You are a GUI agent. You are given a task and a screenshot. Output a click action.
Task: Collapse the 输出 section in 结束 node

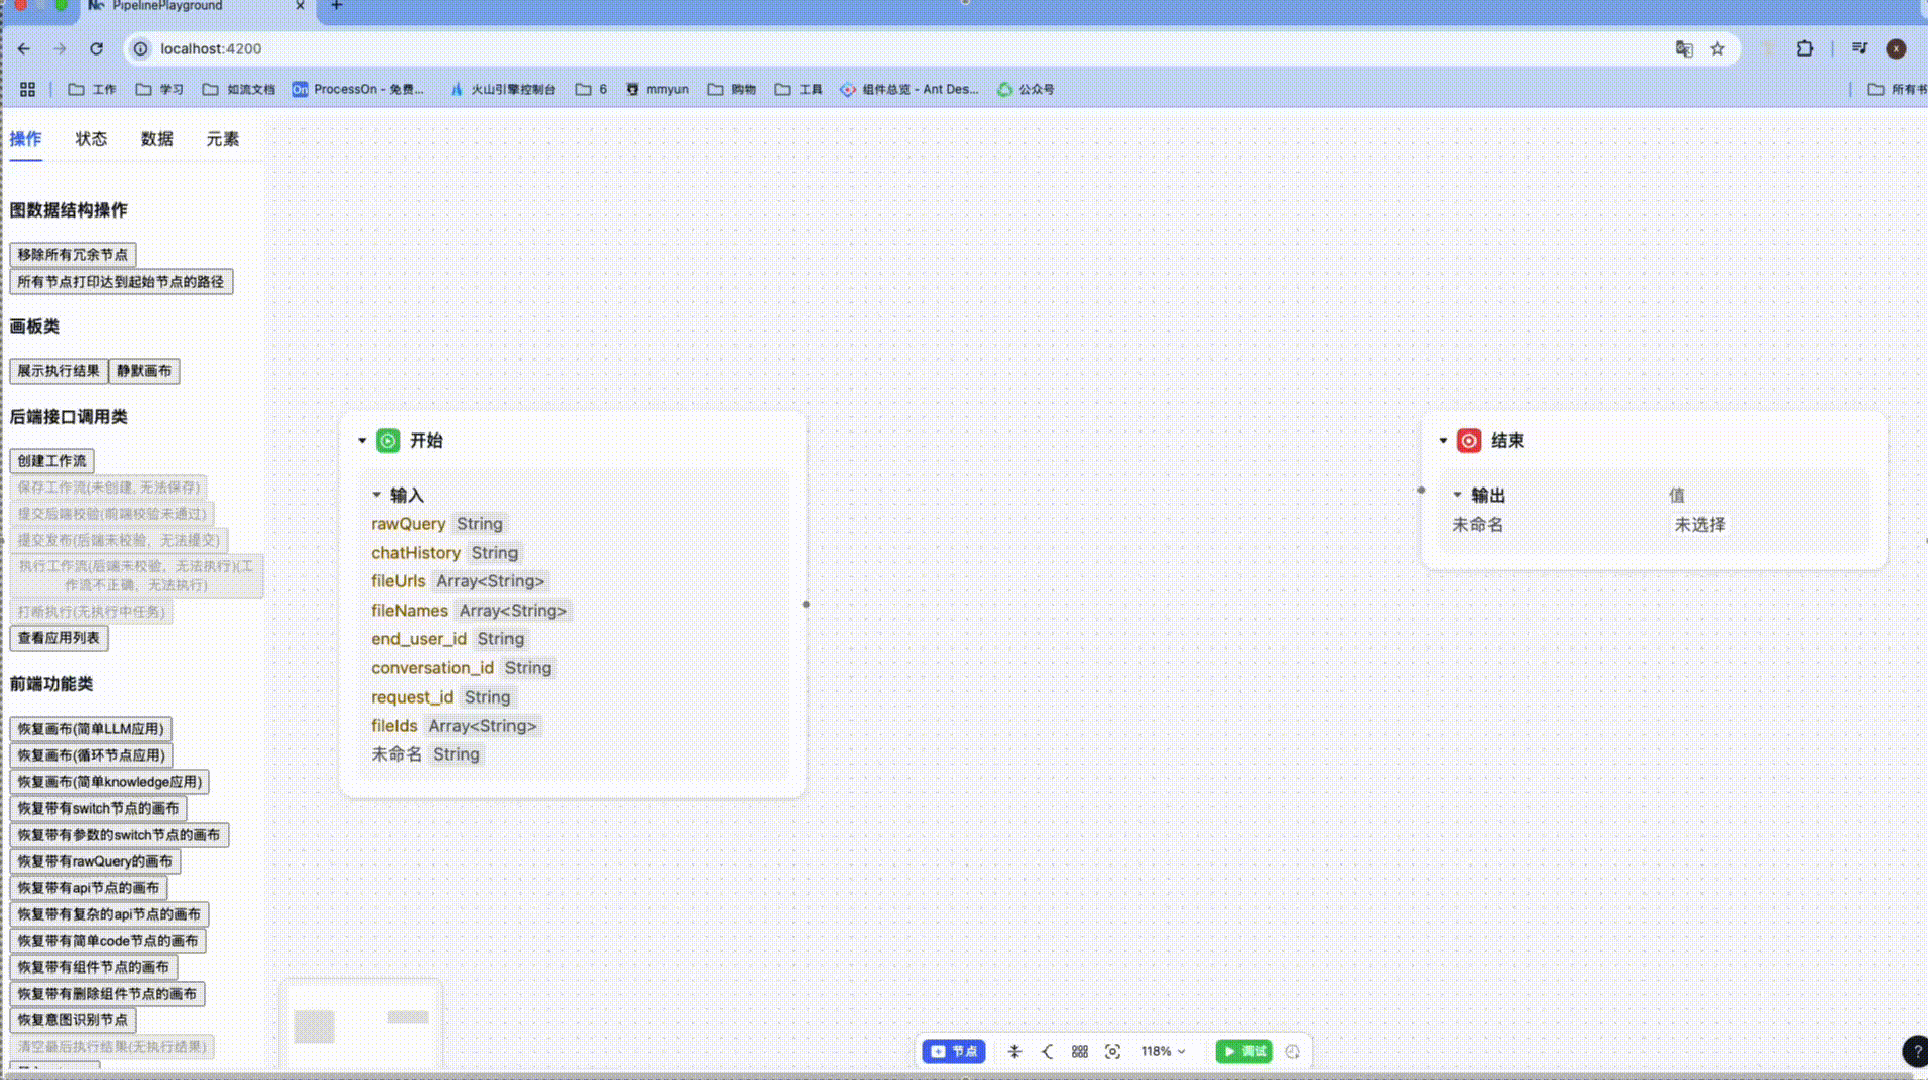pyautogui.click(x=1457, y=495)
